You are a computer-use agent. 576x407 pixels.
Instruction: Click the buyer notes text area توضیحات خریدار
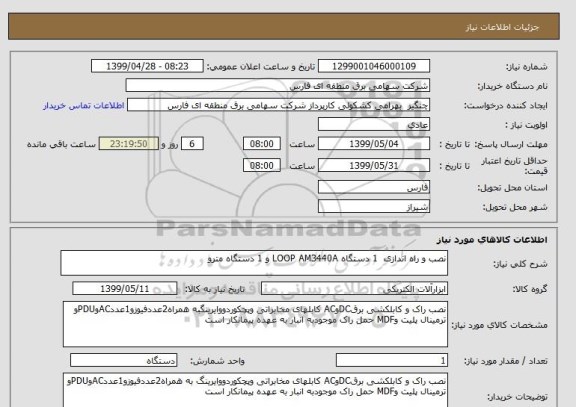tap(255, 390)
